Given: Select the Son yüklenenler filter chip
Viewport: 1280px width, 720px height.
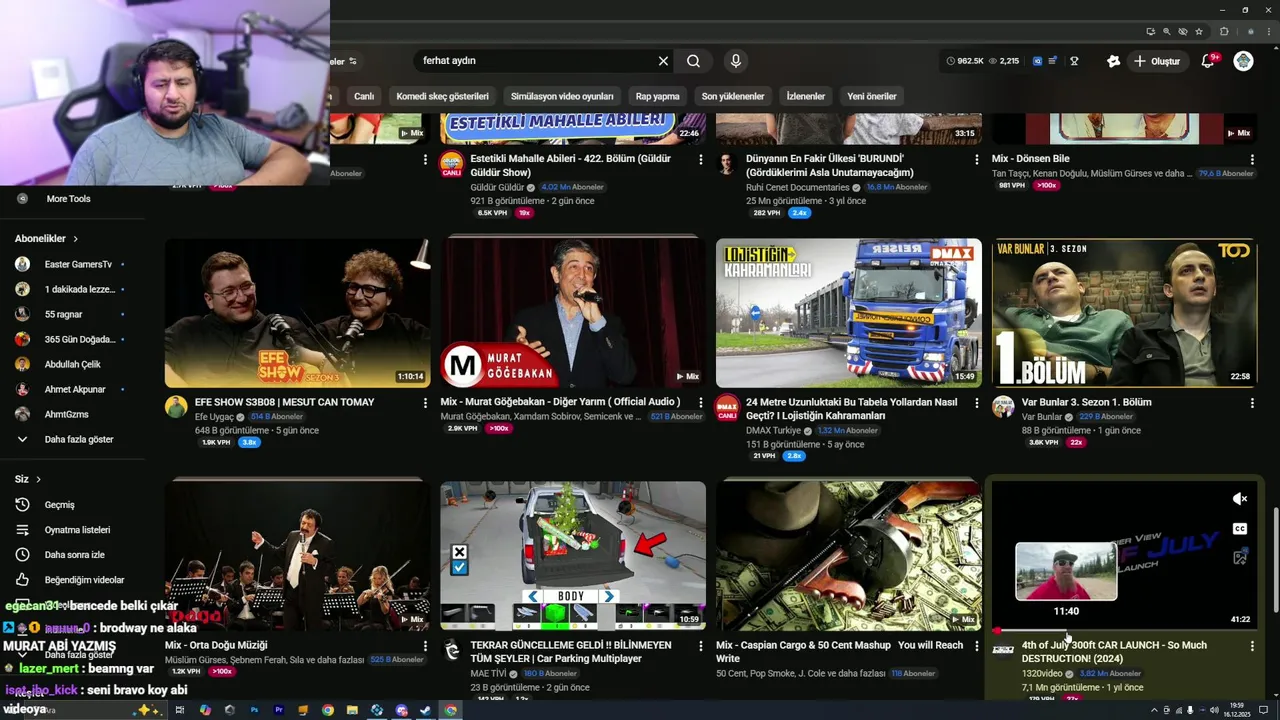Looking at the screenshot, I should [733, 96].
